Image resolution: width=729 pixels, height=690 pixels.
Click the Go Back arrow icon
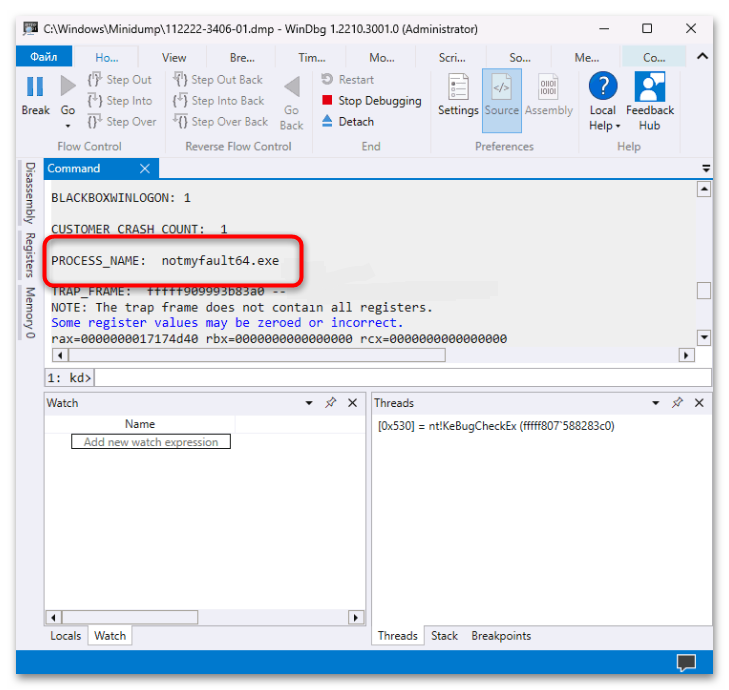coord(292,87)
